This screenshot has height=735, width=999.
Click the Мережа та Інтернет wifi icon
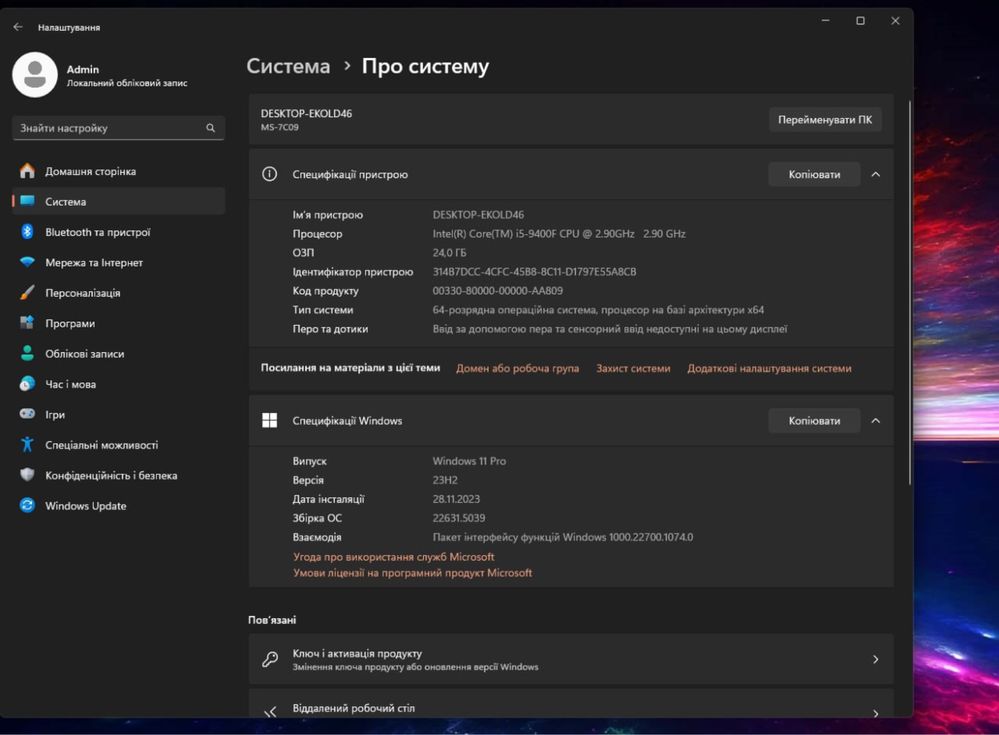pyautogui.click(x=27, y=262)
